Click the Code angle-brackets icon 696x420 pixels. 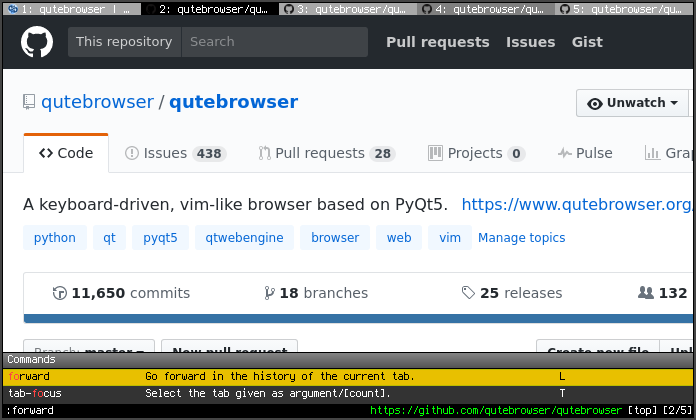46,153
